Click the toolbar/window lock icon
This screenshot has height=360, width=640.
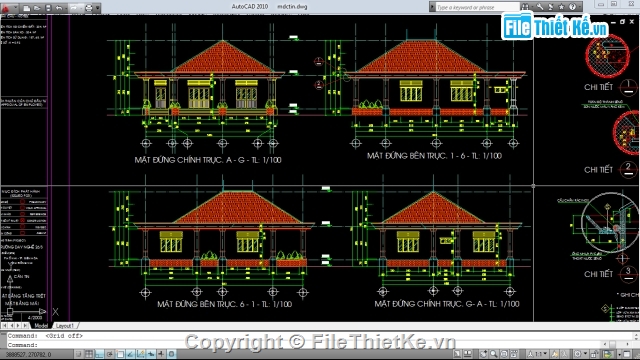coord(594,354)
